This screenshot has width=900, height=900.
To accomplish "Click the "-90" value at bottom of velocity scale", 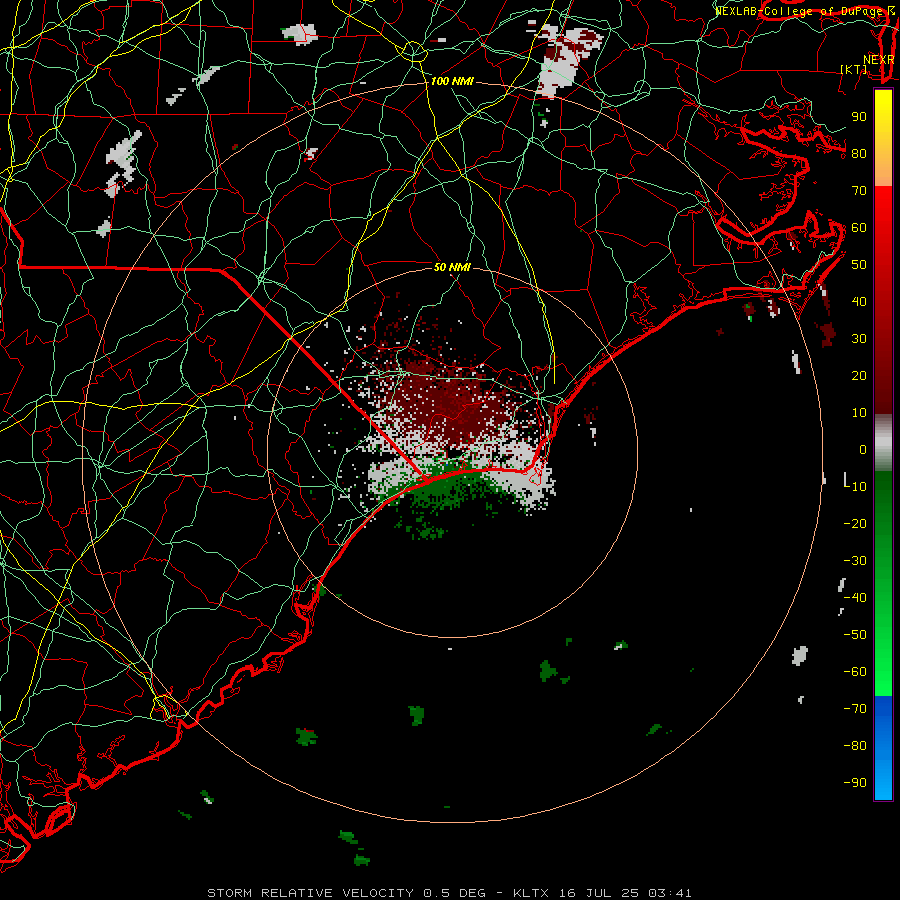I will coord(855,783).
